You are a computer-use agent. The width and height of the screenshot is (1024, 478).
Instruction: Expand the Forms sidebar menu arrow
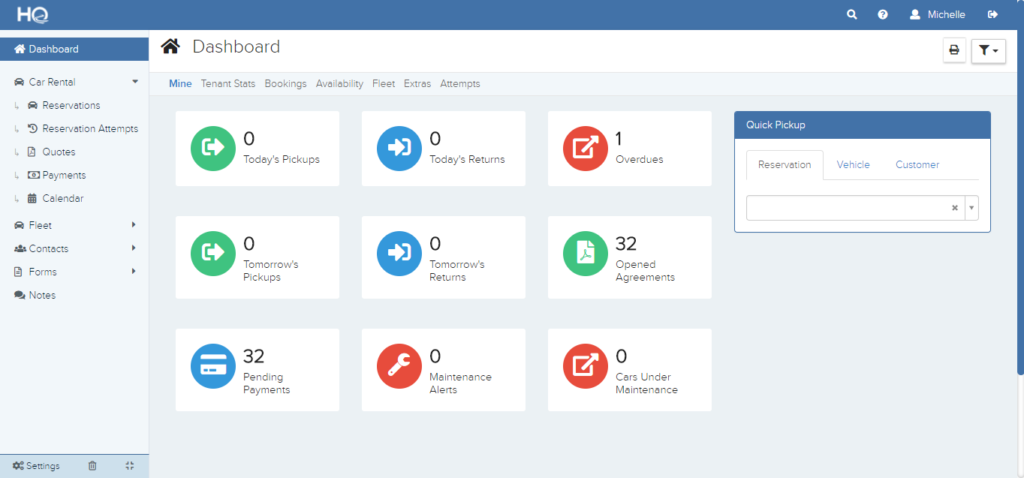(x=134, y=271)
